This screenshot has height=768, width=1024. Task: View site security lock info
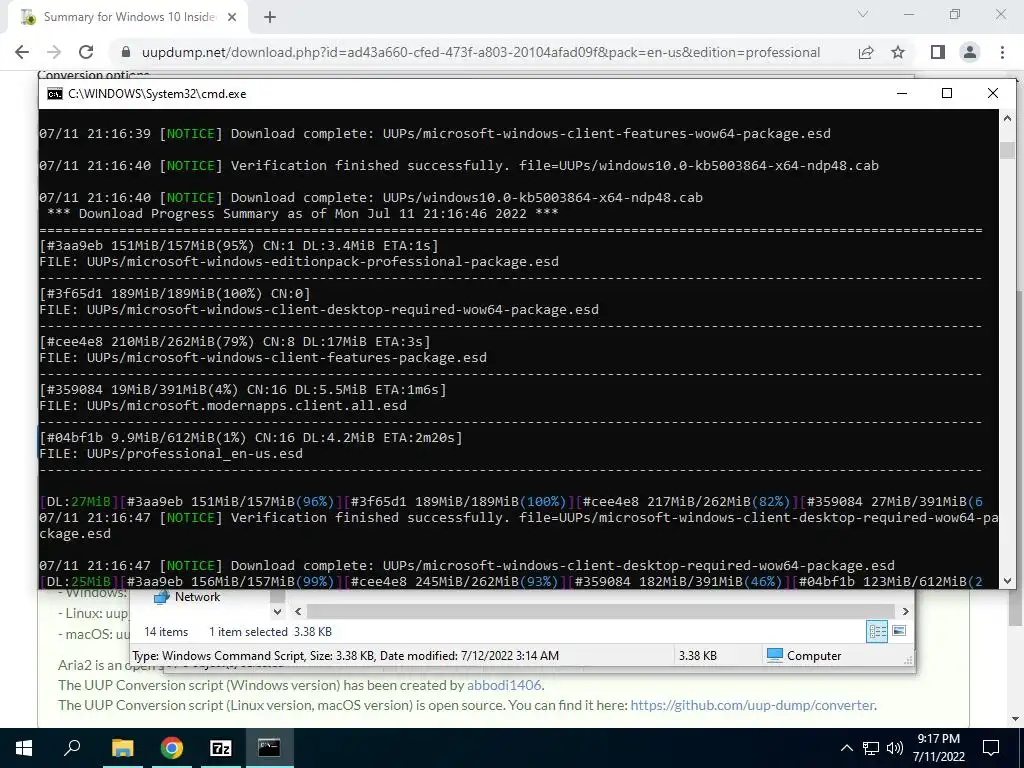point(127,52)
